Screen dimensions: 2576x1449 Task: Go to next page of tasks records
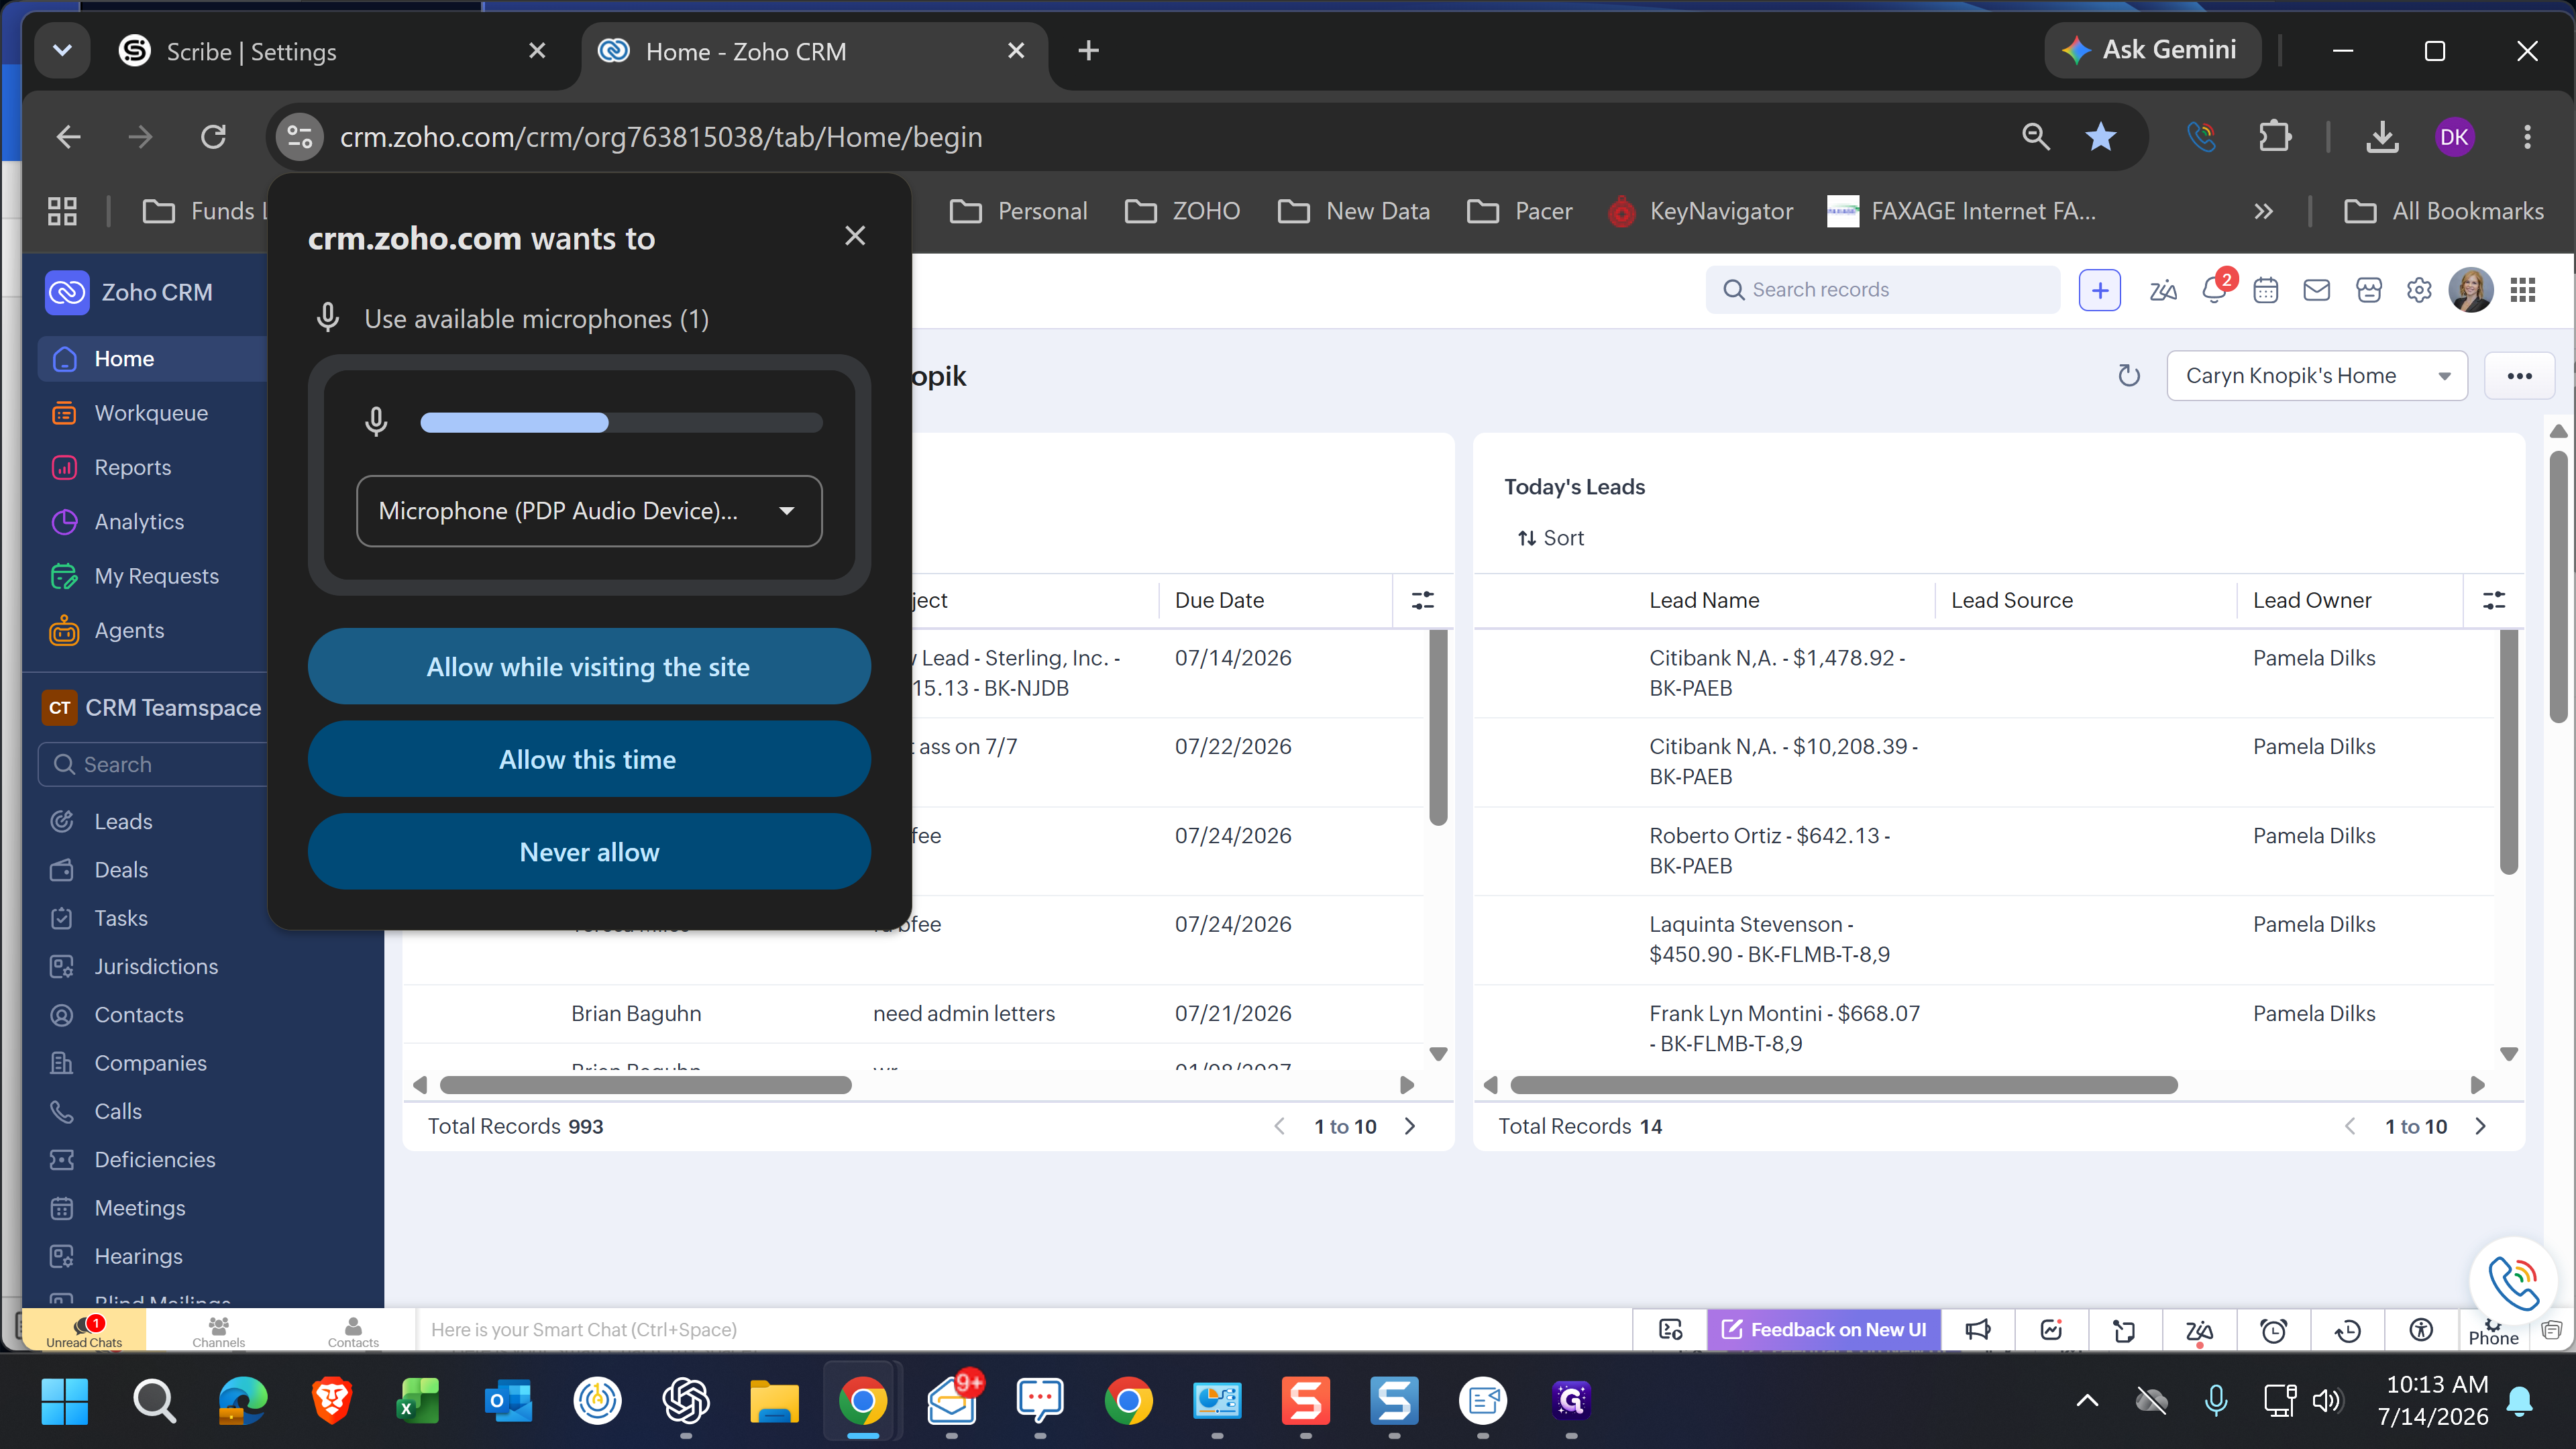click(x=1410, y=1127)
